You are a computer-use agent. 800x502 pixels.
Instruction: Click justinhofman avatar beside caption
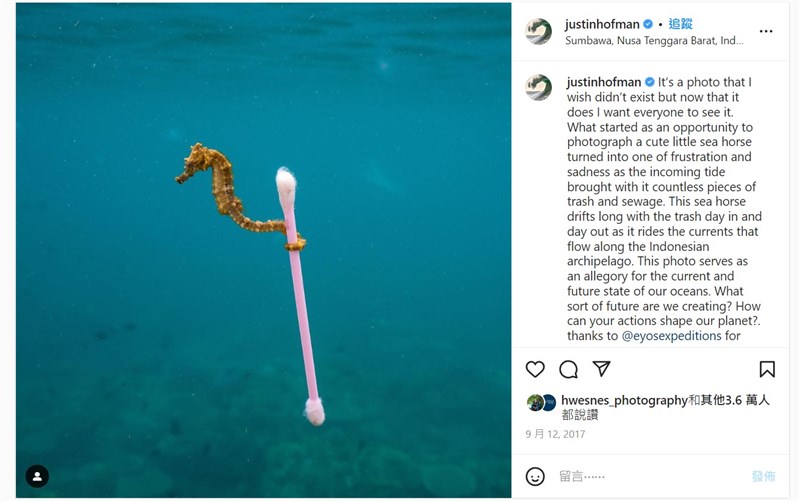[x=539, y=87]
